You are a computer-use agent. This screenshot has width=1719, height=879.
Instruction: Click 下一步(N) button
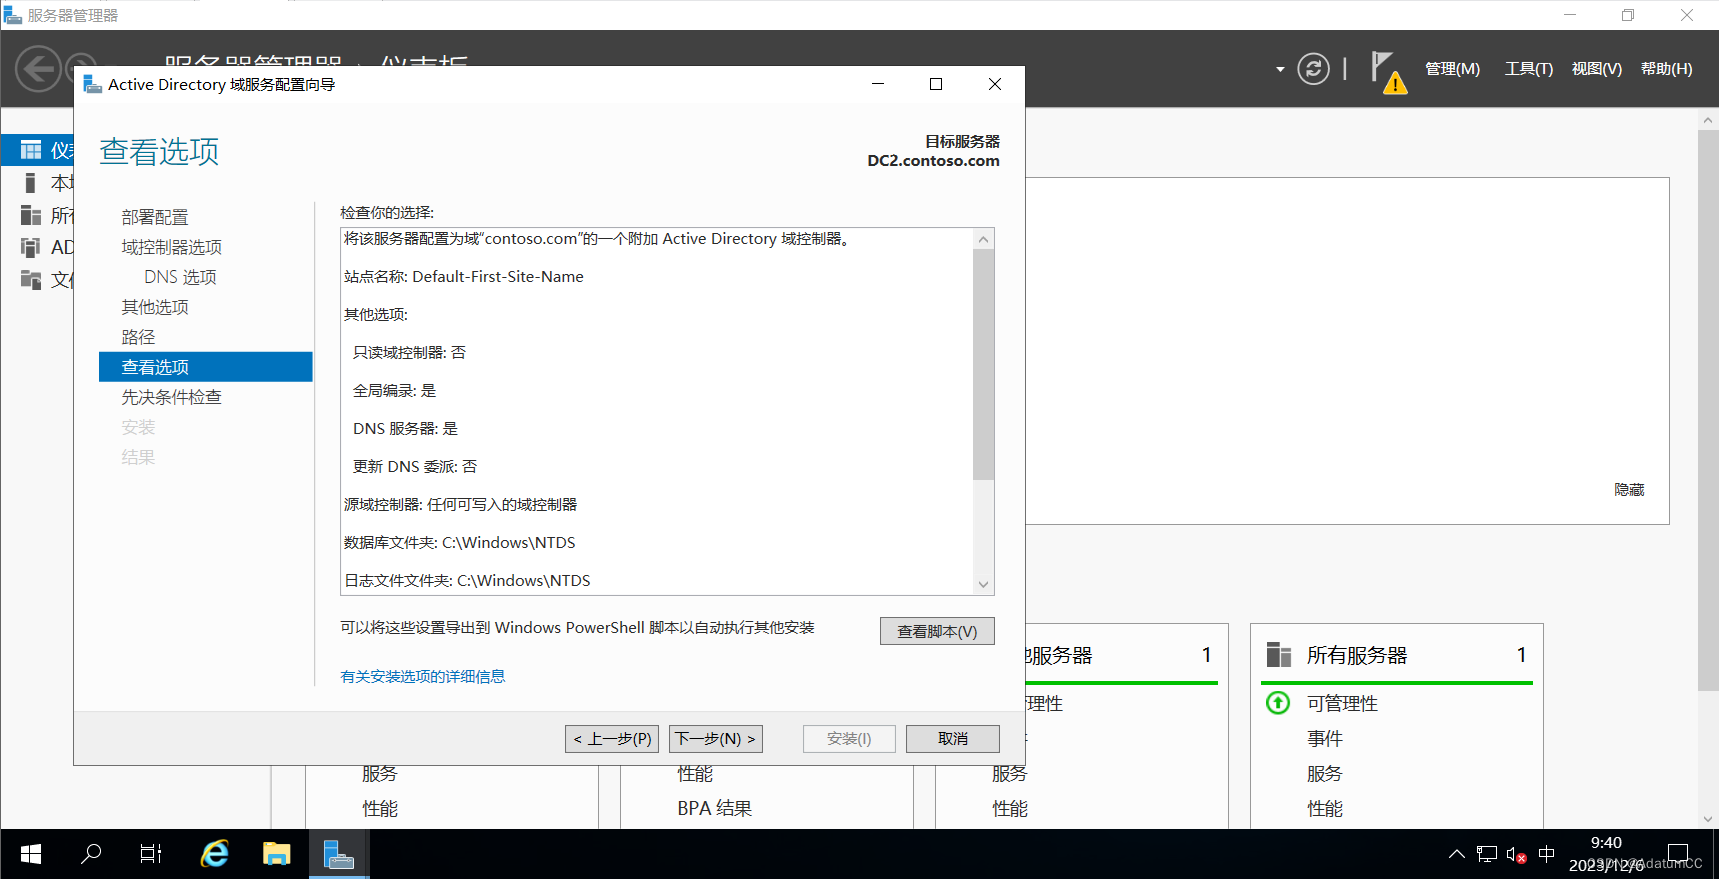[x=715, y=739]
